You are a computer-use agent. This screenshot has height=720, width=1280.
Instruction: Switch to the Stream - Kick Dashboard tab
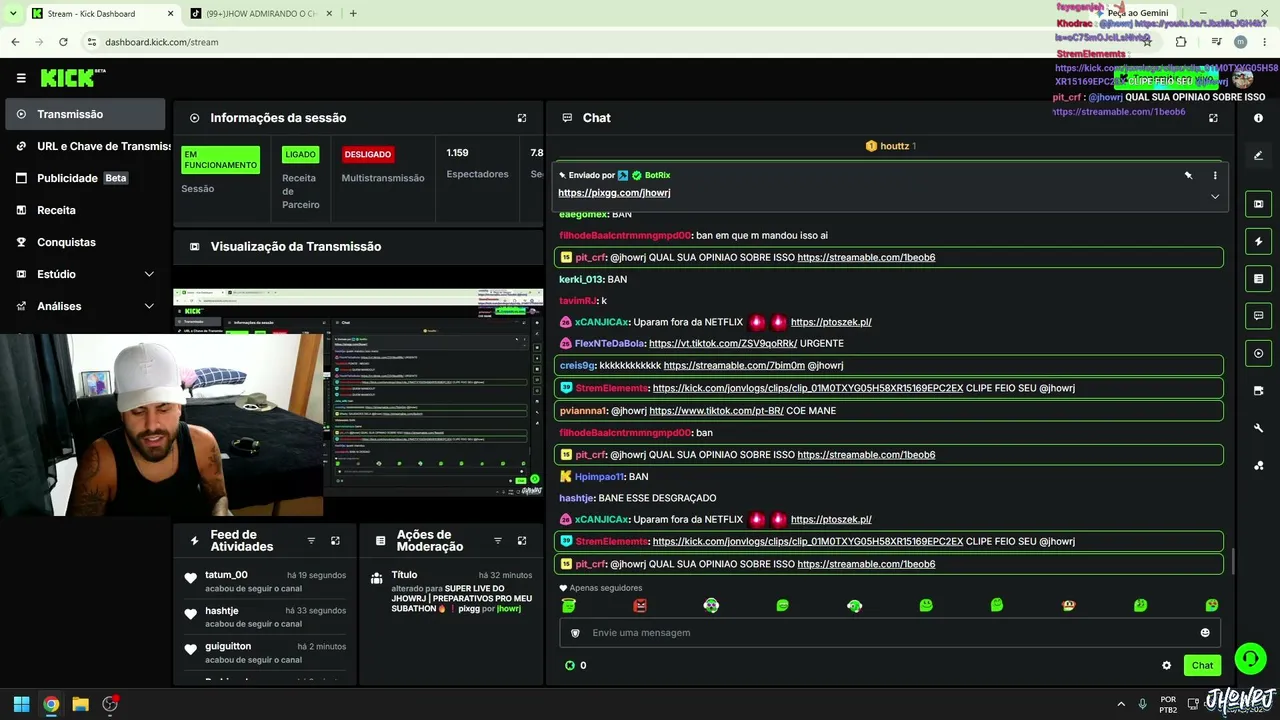click(x=100, y=13)
